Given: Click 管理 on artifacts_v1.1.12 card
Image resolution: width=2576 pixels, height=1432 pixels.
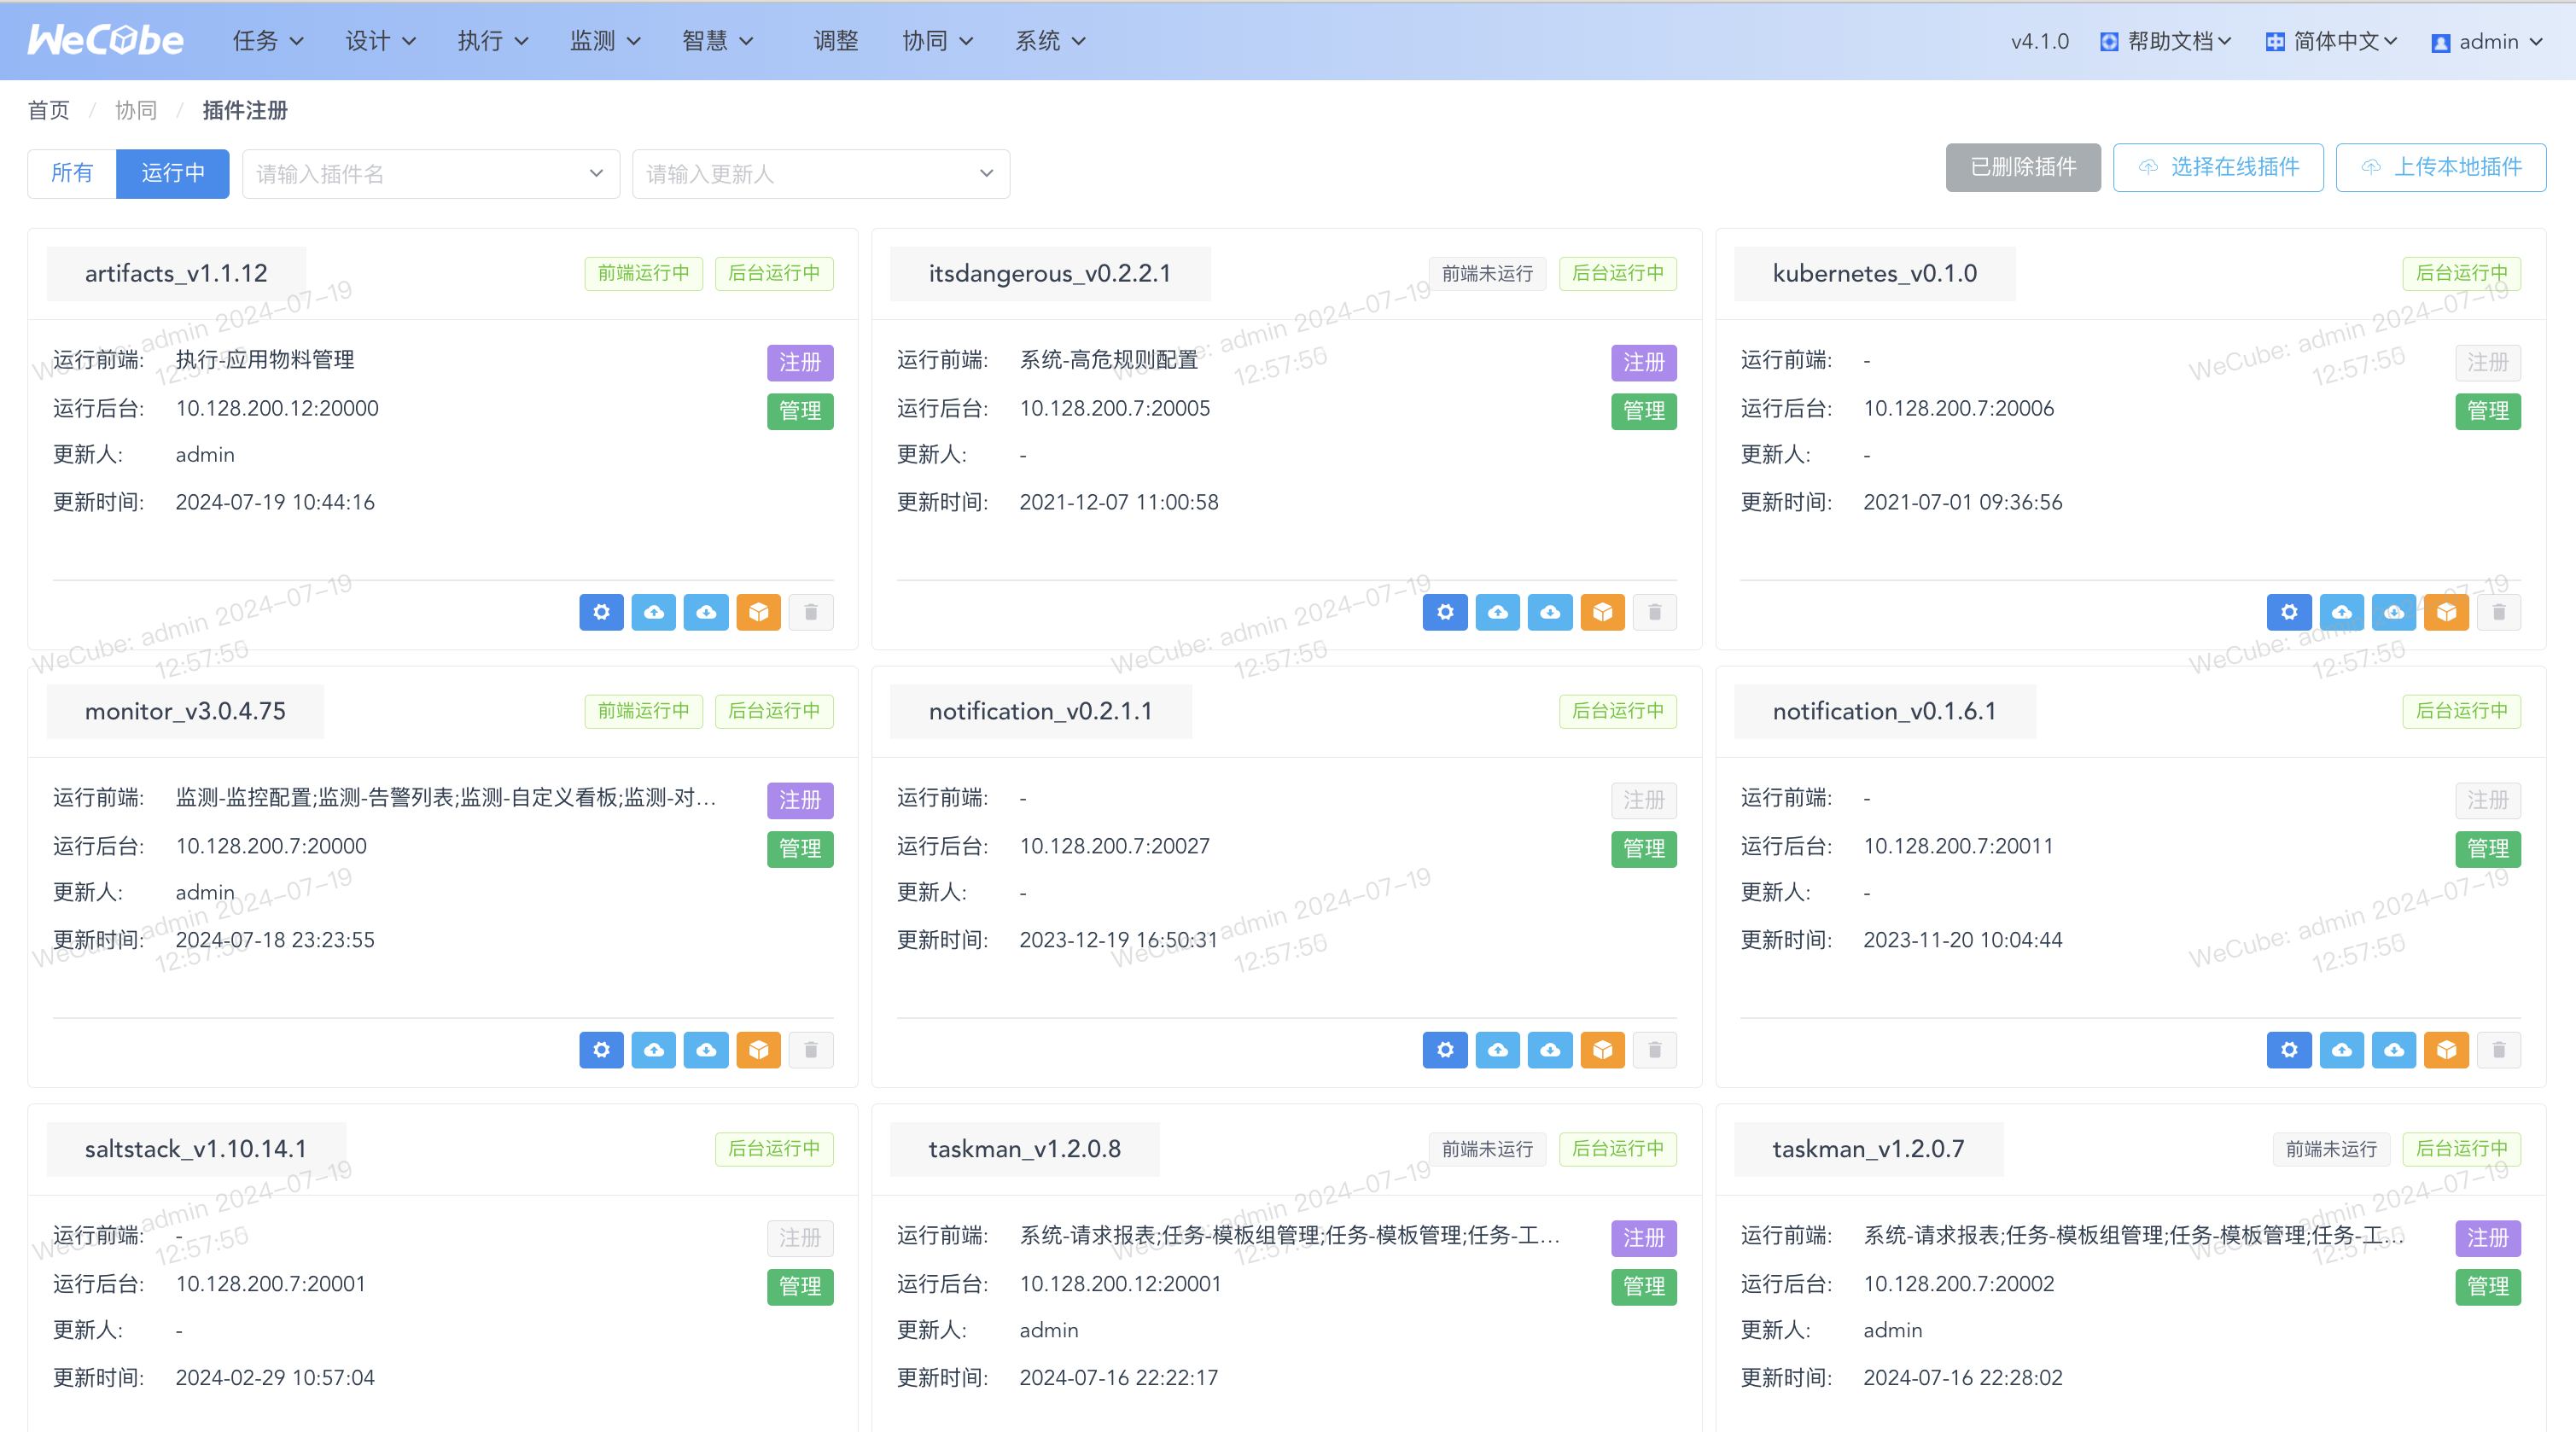Looking at the screenshot, I should click(800, 410).
